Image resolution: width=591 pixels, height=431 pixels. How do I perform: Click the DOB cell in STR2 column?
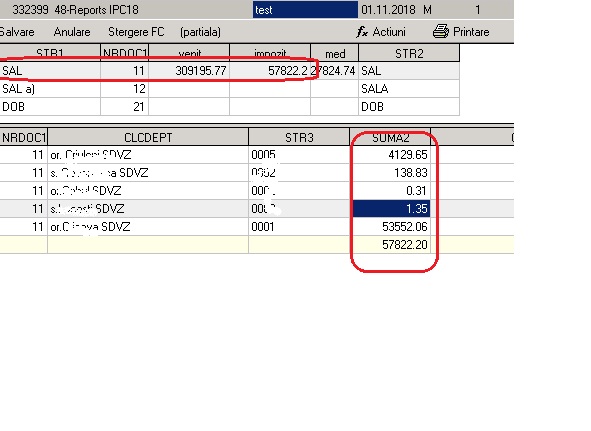409,107
